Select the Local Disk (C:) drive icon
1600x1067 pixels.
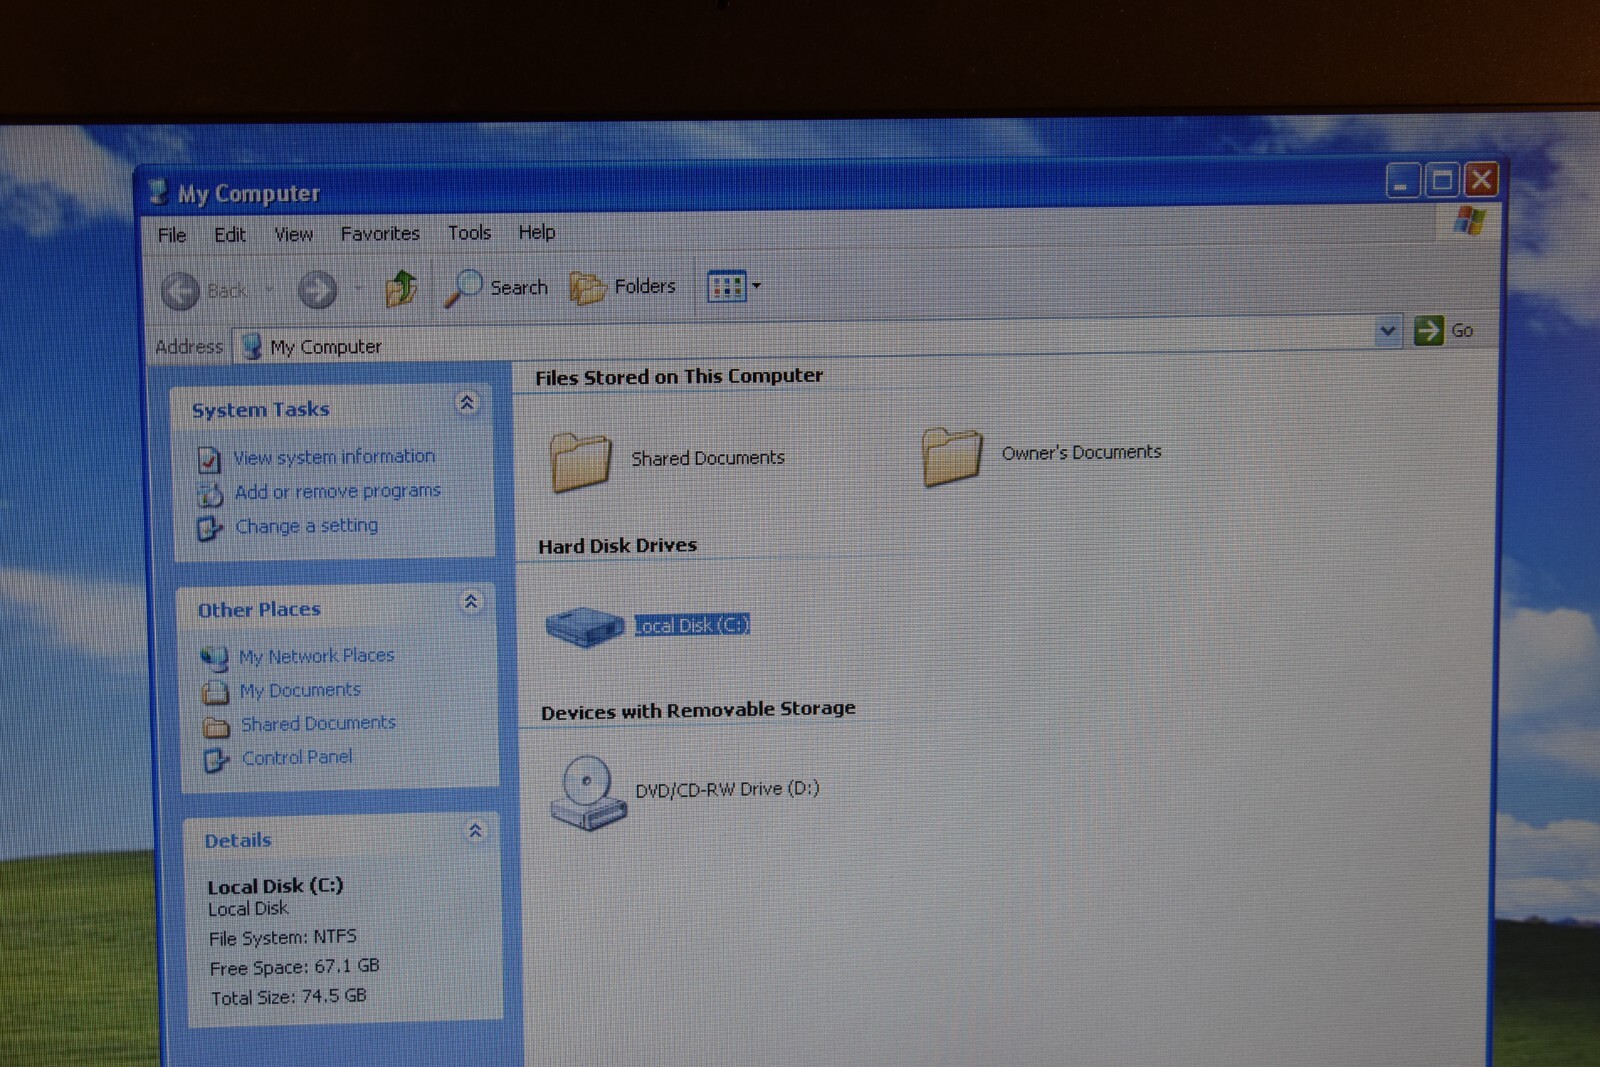point(585,627)
